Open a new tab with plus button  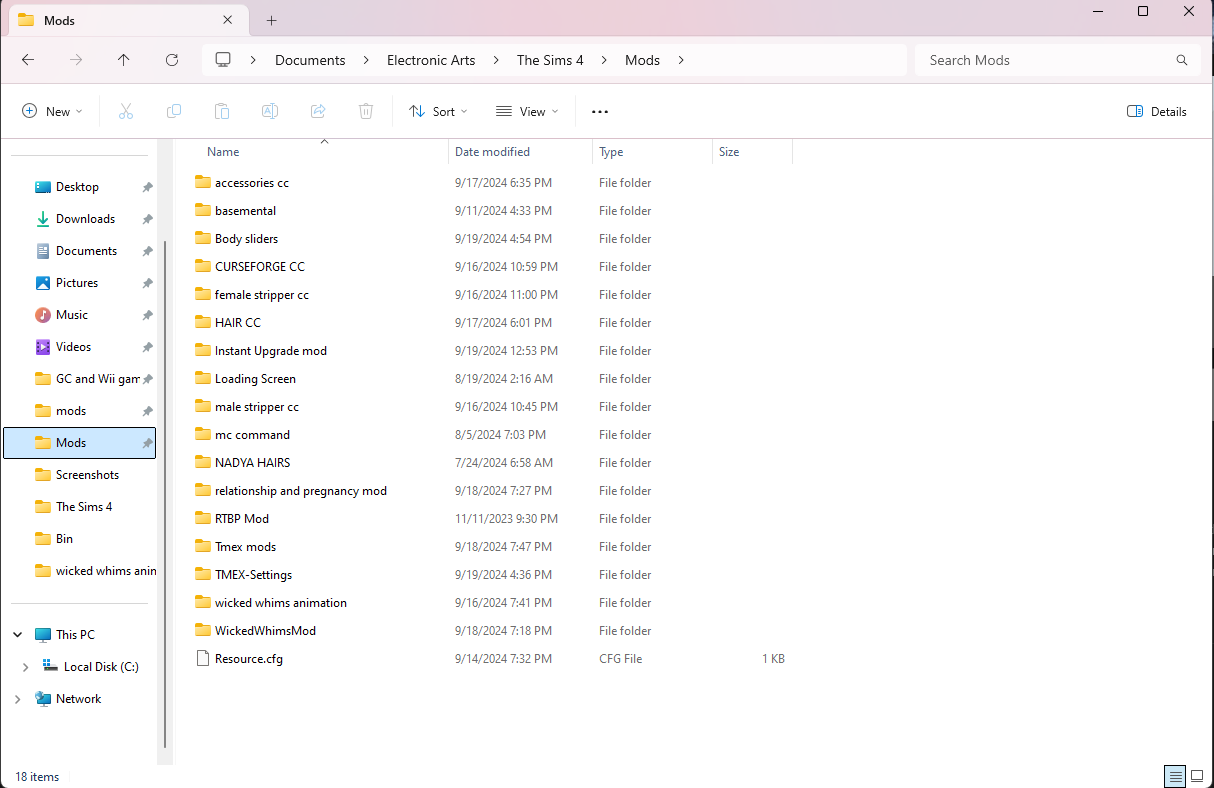(x=271, y=20)
